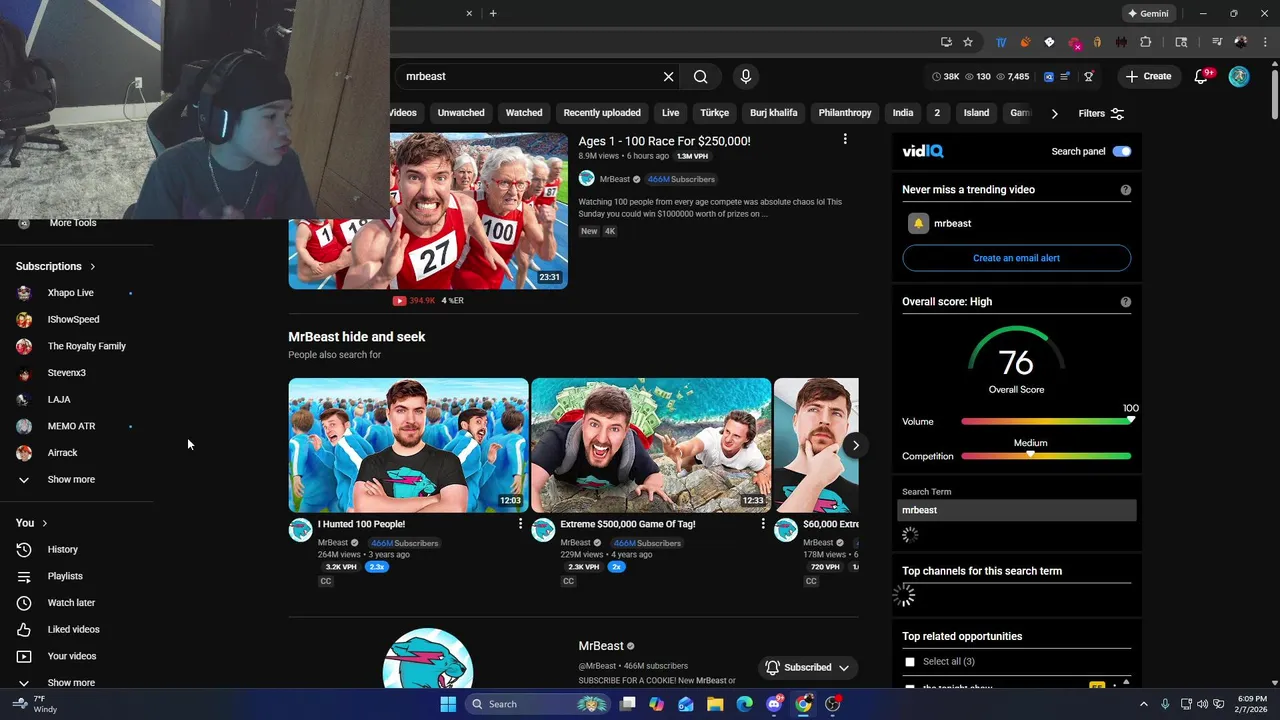
Task: Click the Create button
Action: tap(1148, 76)
